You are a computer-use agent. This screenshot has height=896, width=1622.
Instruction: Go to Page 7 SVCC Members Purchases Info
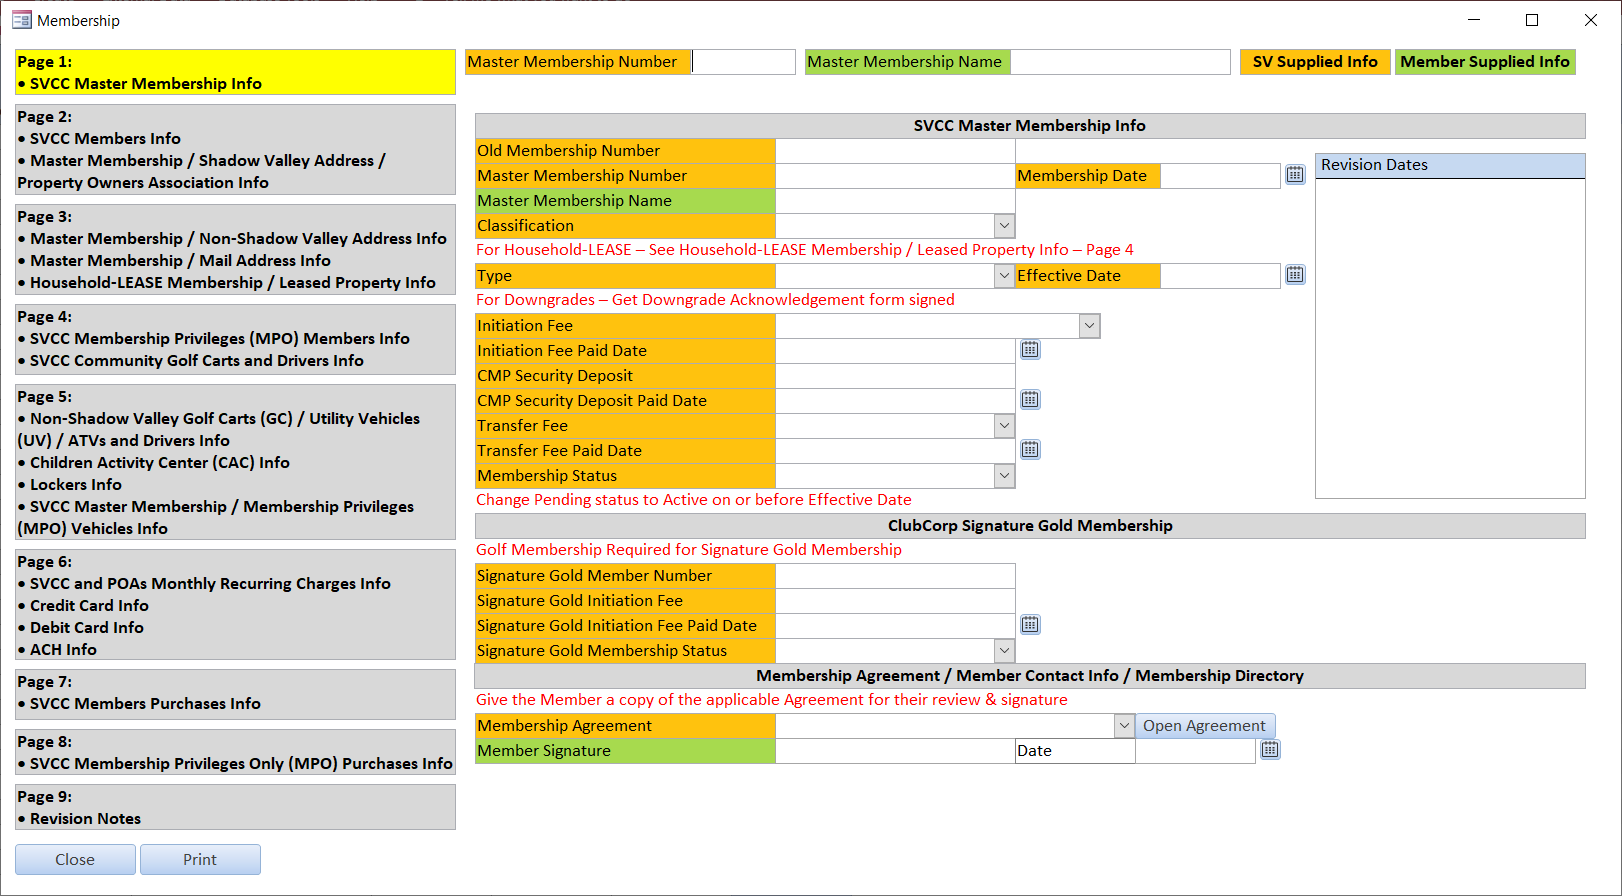click(235, 694)
